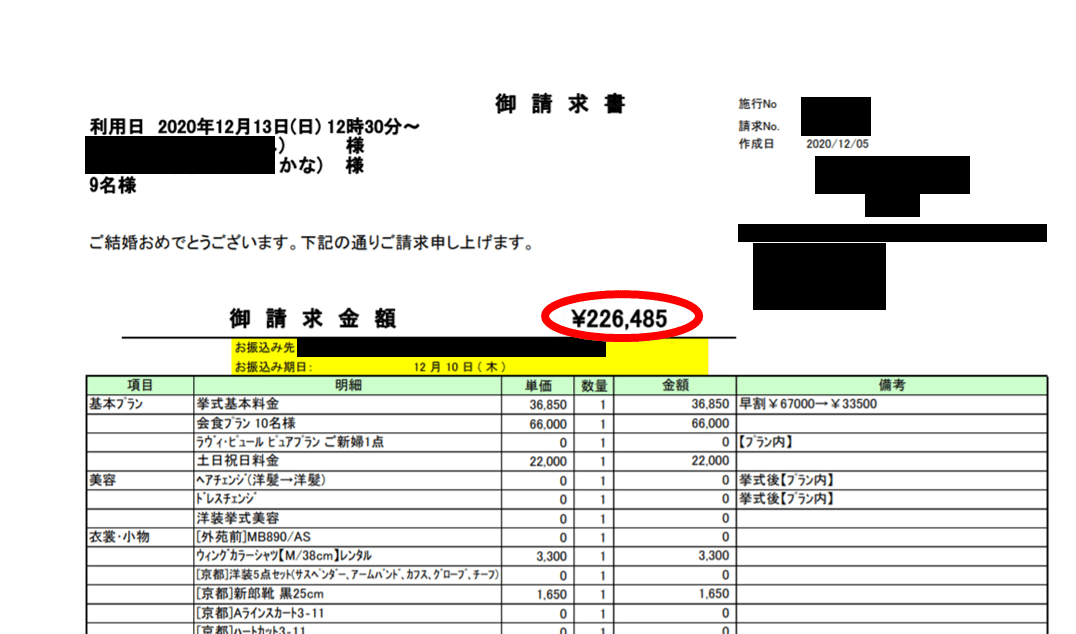Click the ドレスチェンジ detail cell
Image resolution: width=1076 pixels, height=634 pixels.
click(x=348, y=500)
